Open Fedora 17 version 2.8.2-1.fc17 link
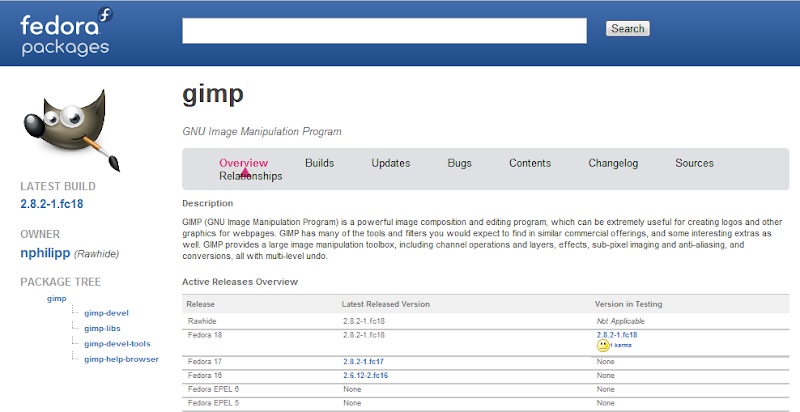This screenshot has height=412, width=800. [363, 362]
